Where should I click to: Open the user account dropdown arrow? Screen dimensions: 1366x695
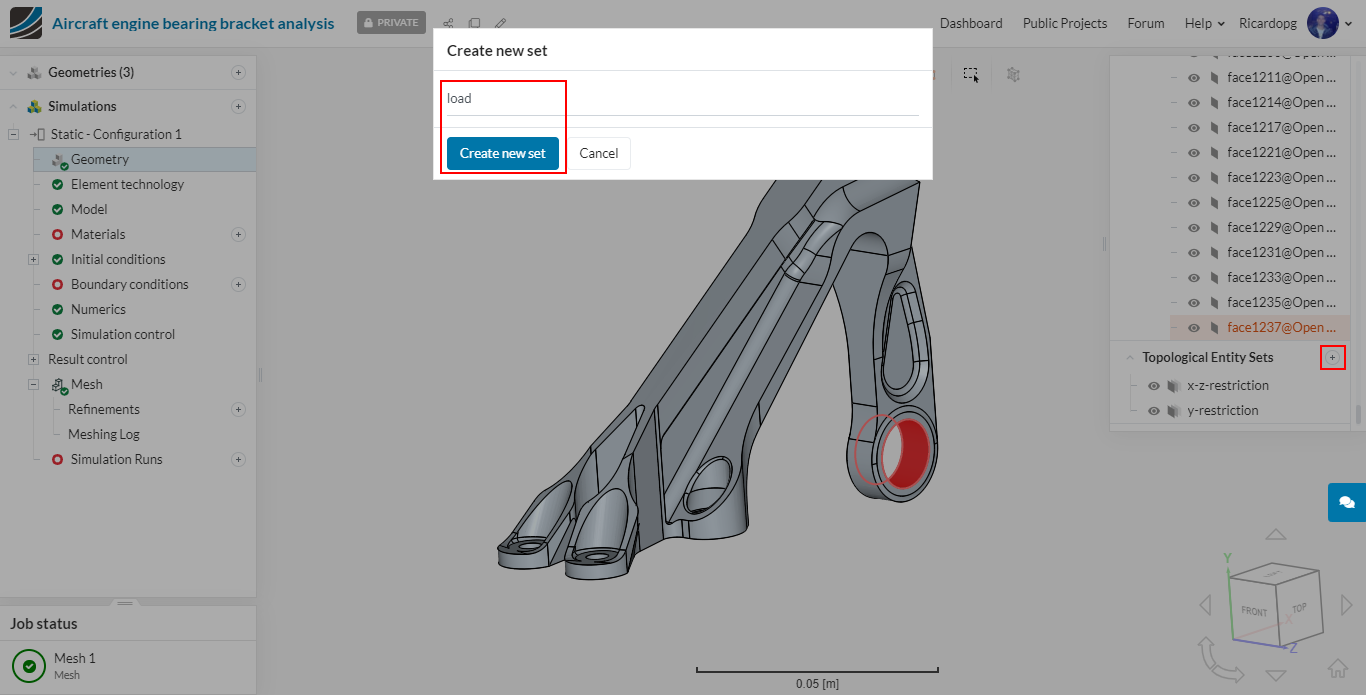pos(1349,23)
